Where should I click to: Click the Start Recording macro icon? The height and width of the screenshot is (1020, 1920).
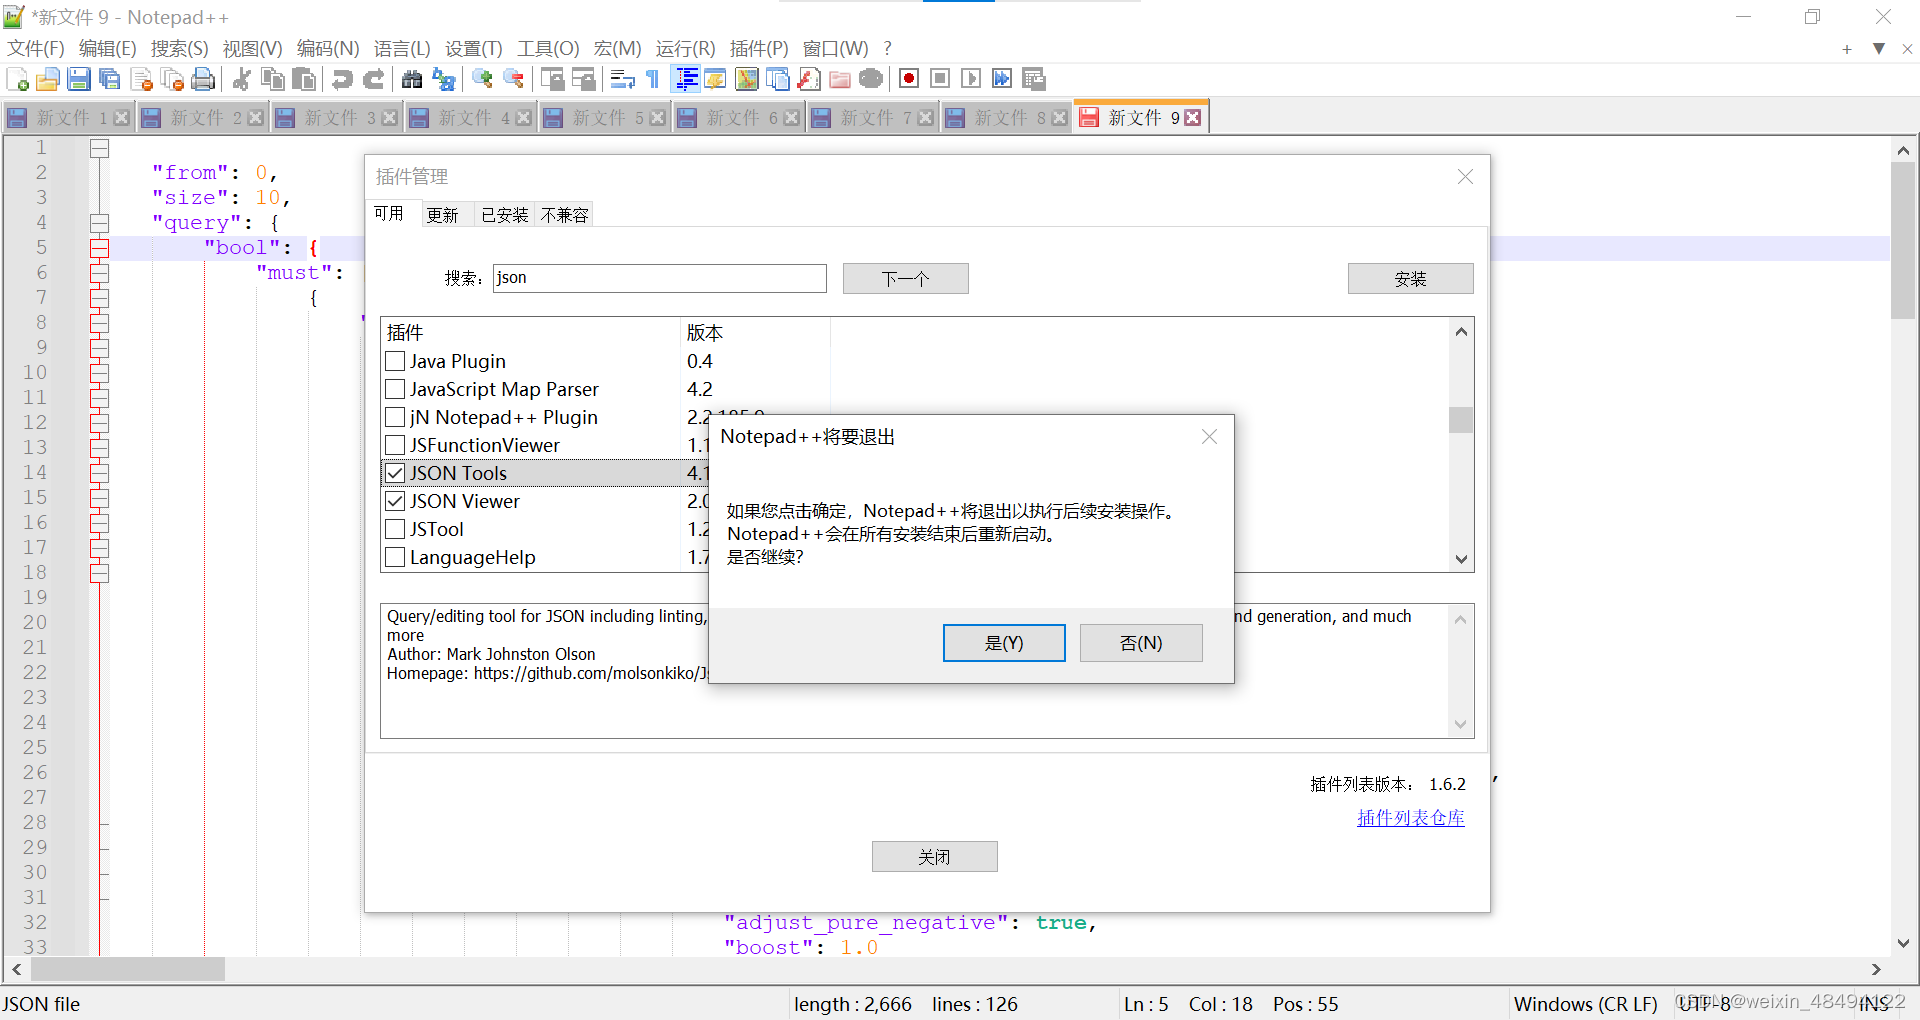(908, 79)
